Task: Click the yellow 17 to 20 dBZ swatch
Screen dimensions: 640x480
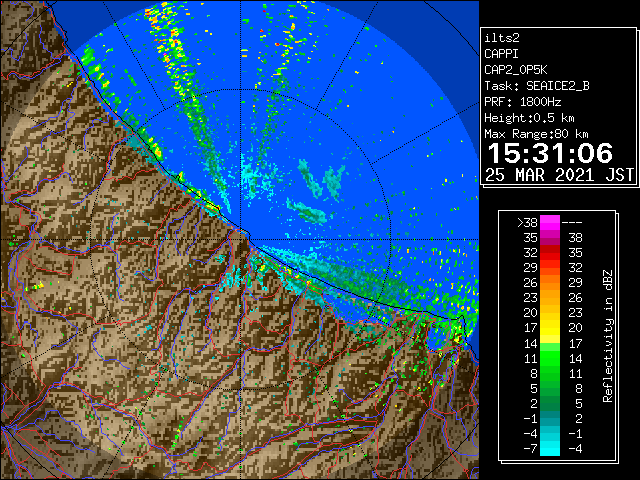Action: (x=550, y=328)
